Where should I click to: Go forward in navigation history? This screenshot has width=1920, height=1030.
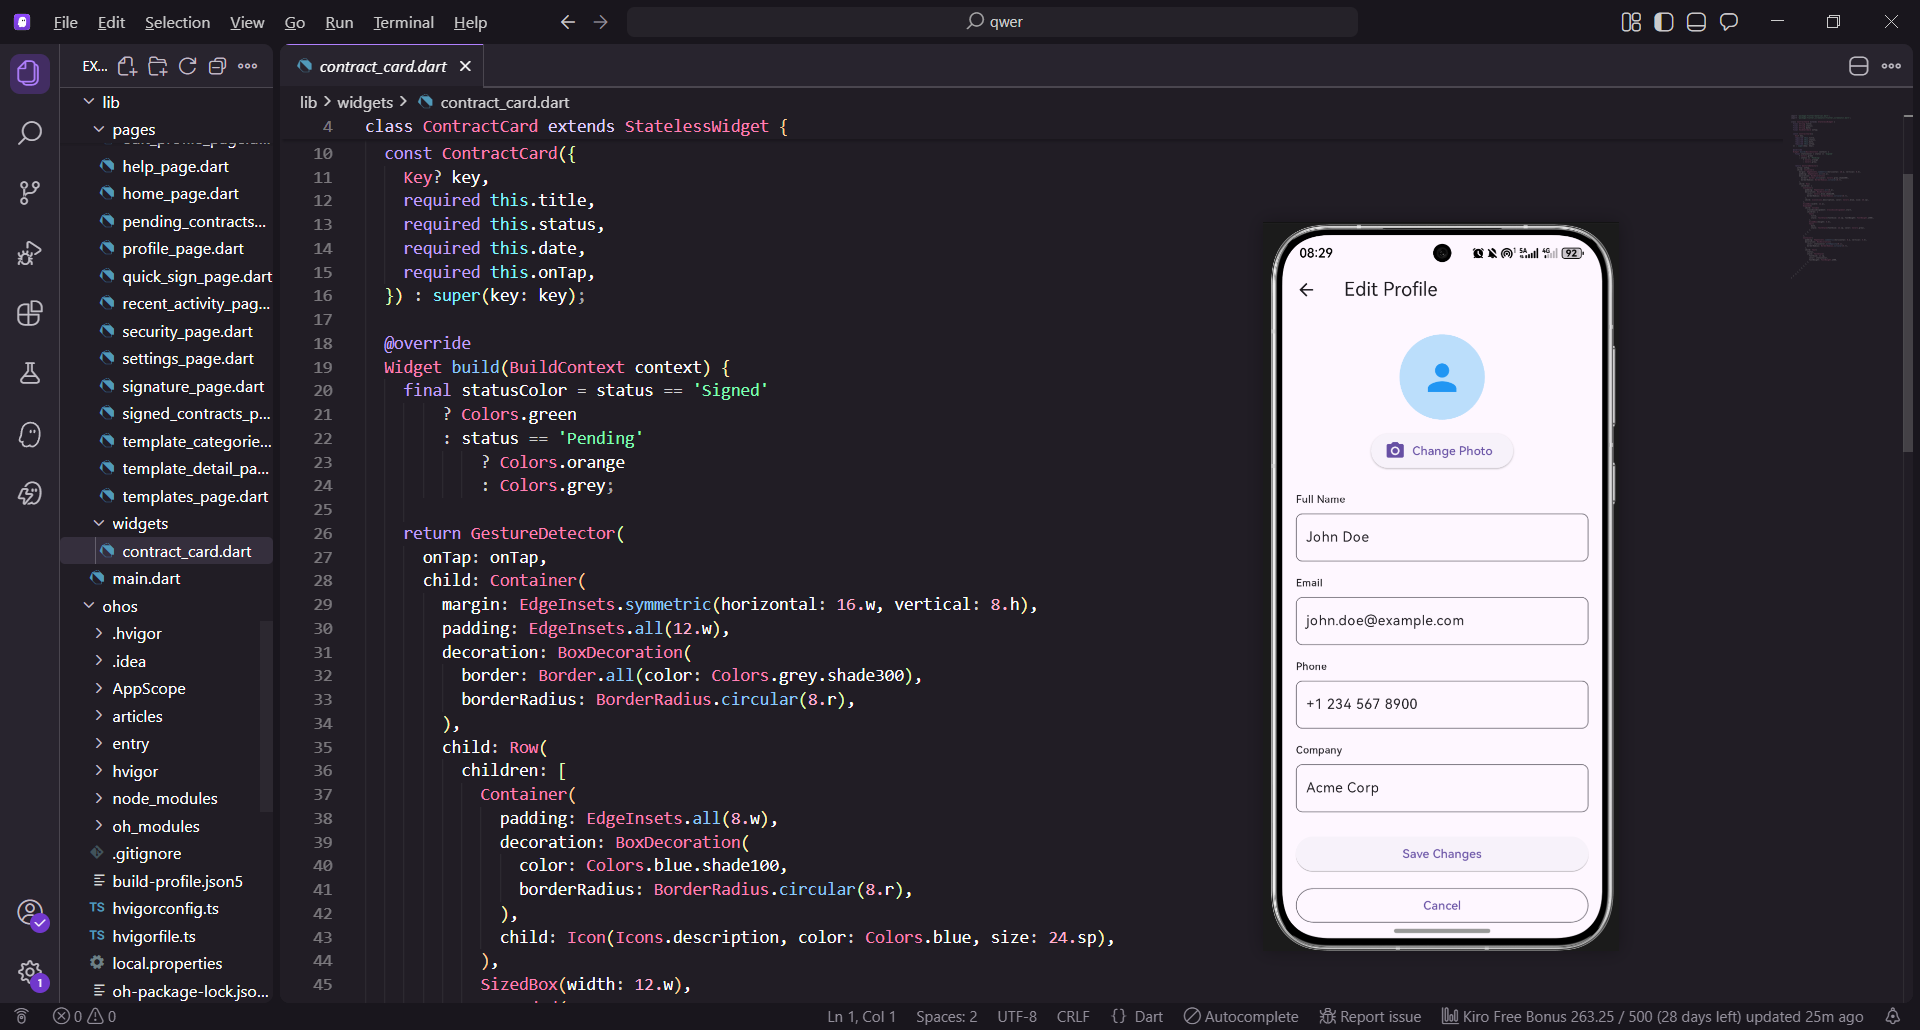pyautogui.click(x=601, y=22)
